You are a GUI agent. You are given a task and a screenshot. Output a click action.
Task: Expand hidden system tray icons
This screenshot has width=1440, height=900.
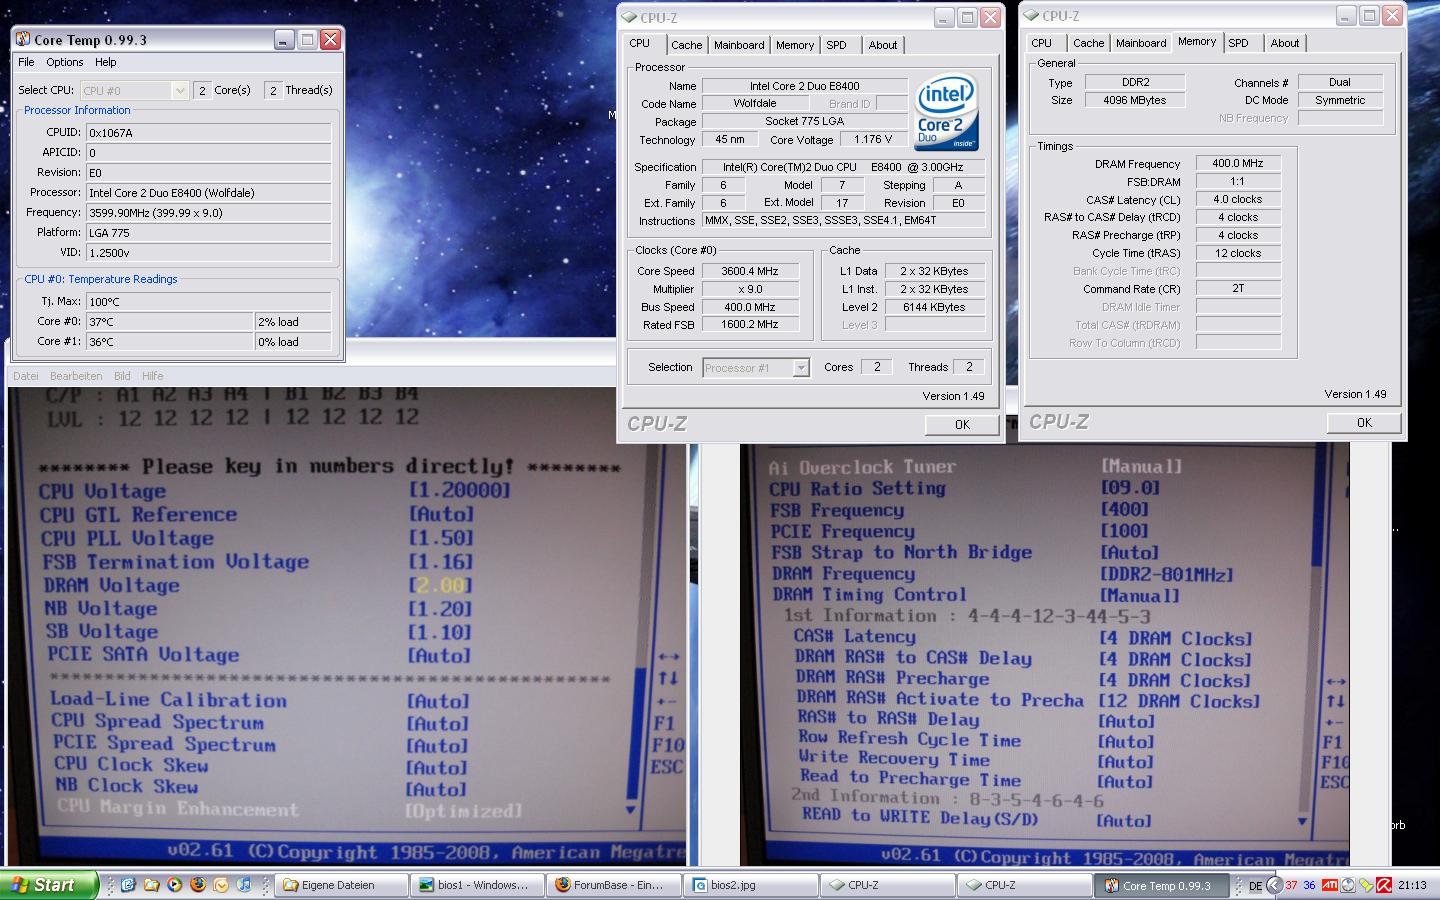pos(1274,885)
